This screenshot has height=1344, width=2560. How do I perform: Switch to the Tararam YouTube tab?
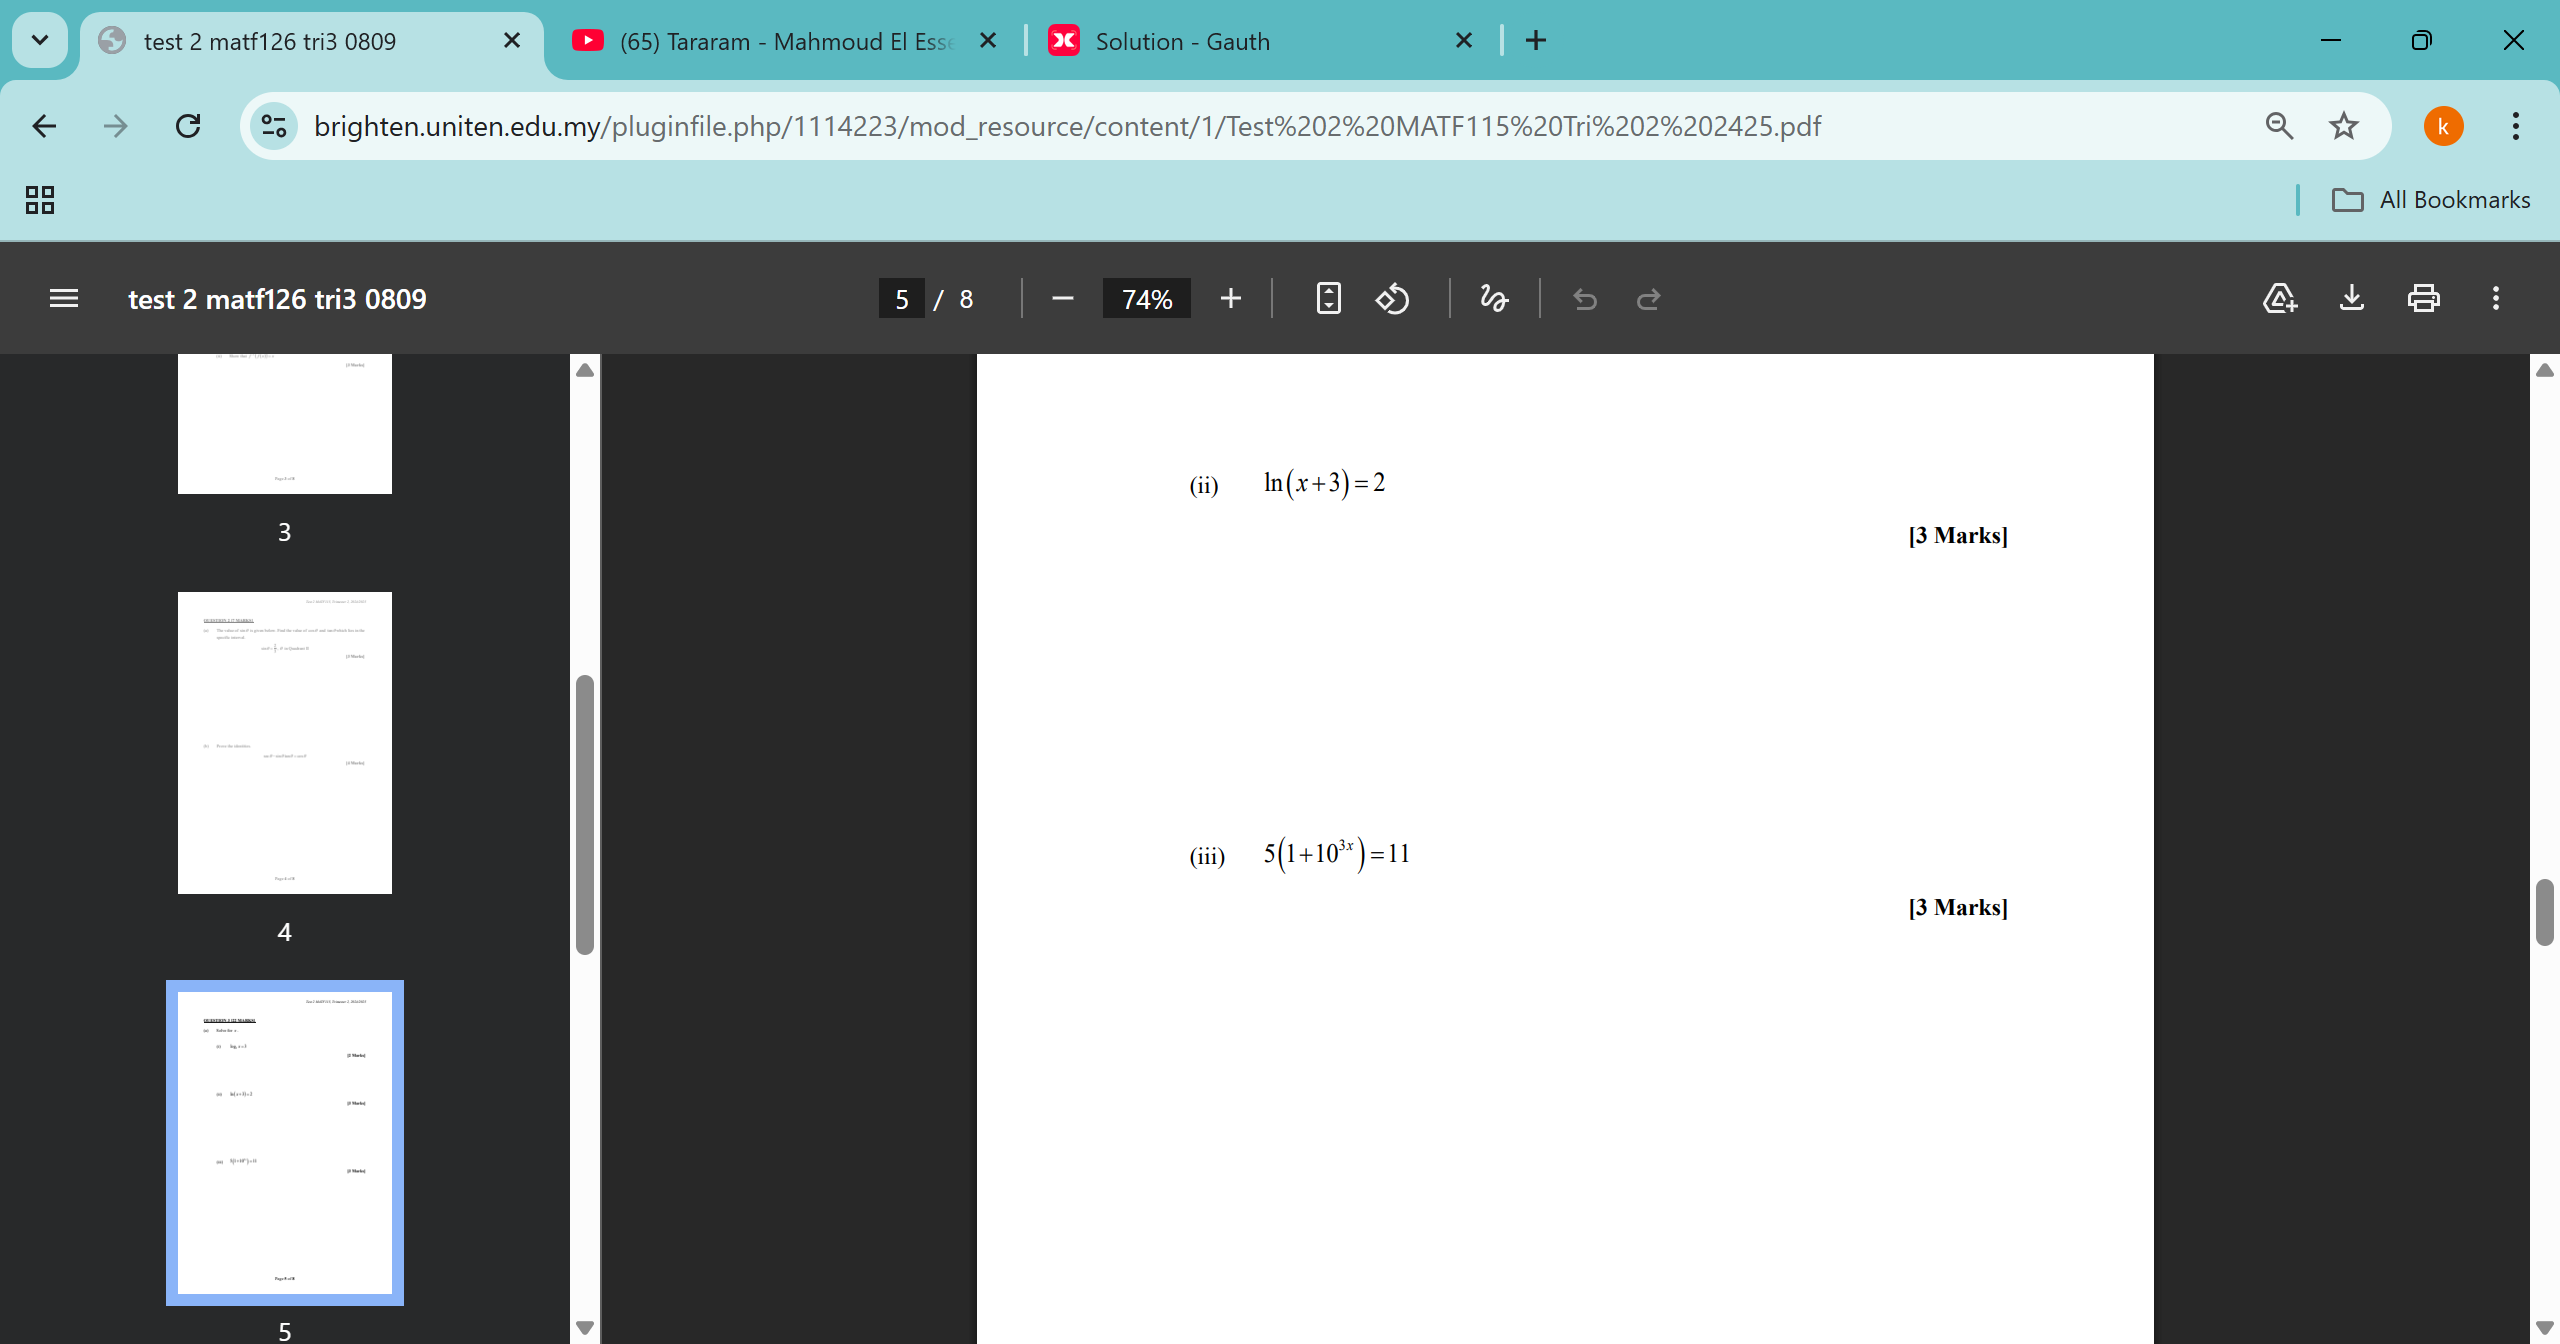point(785,41)
